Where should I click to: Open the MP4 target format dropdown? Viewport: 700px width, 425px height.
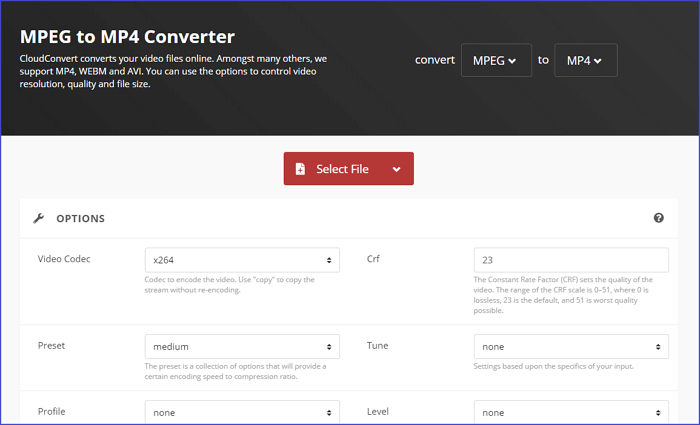coord(585,61)
